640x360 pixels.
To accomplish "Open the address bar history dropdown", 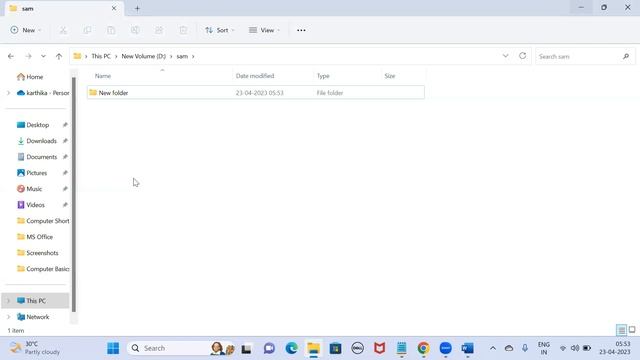I will (x=505, y=56).
